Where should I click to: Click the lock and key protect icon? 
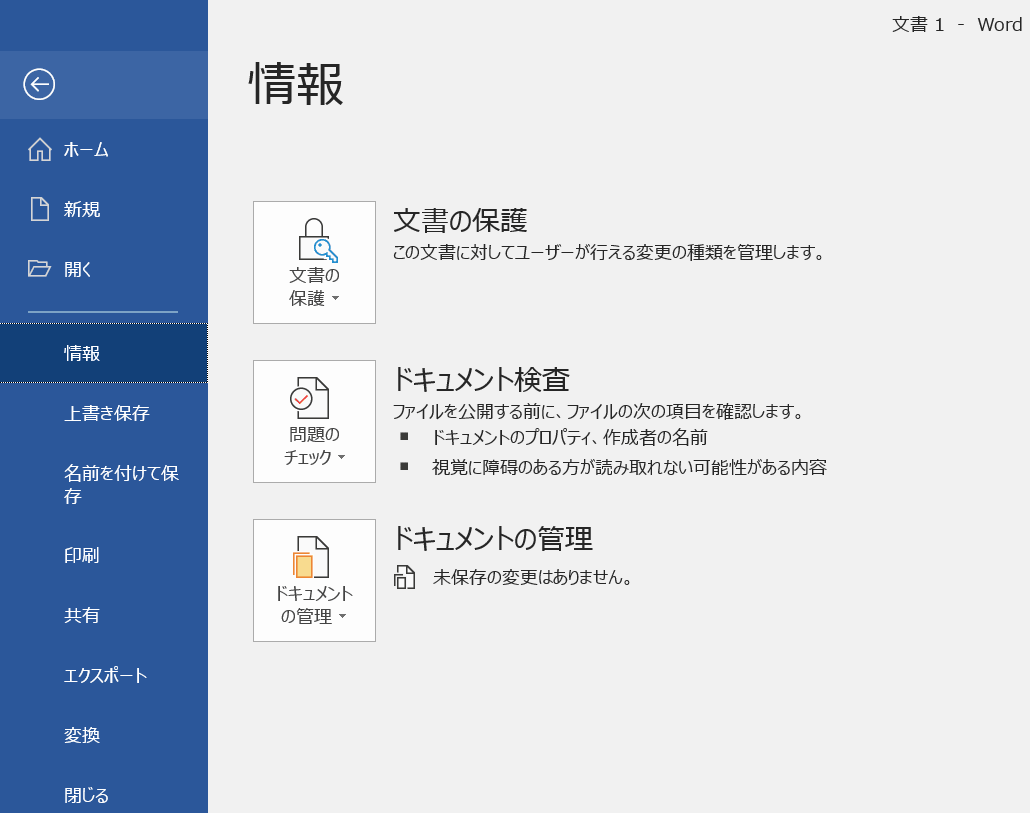[316, 240]
